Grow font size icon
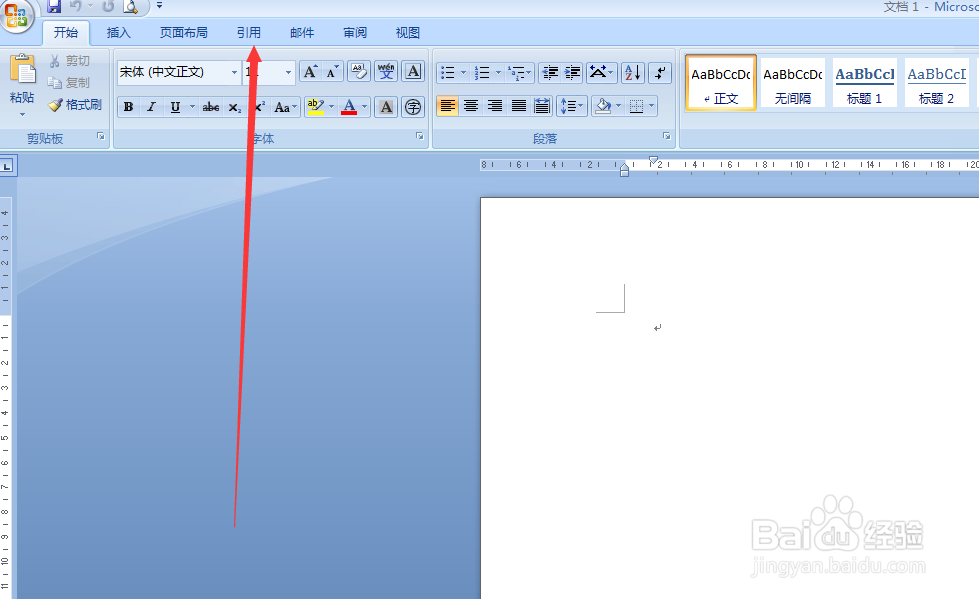Image resolution: width=979 pixels, height=599 pixels. pyautogui.click(x=310, y=72)
